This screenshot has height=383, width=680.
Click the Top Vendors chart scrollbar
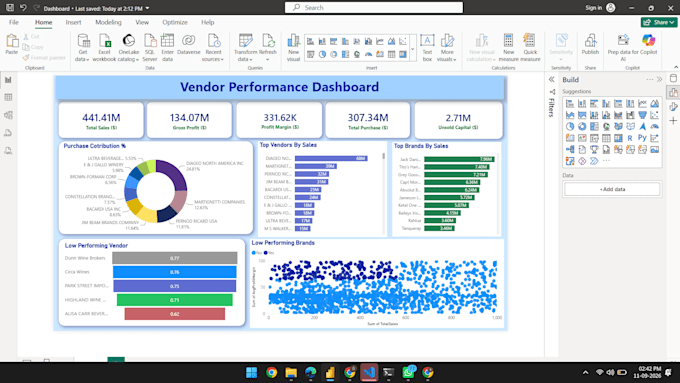383,155
